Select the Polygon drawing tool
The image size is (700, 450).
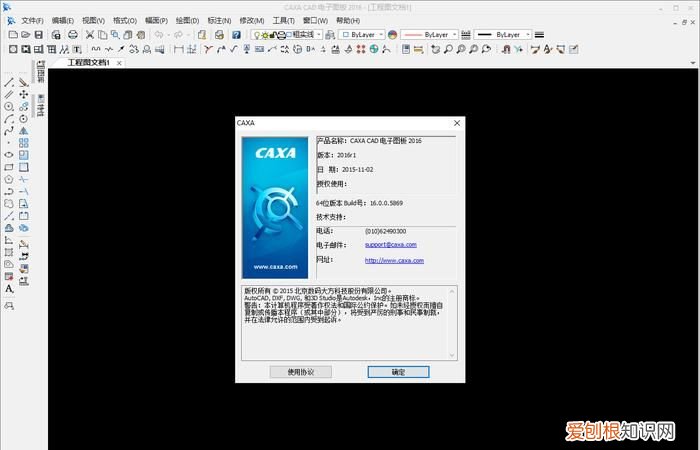point(9,179)
